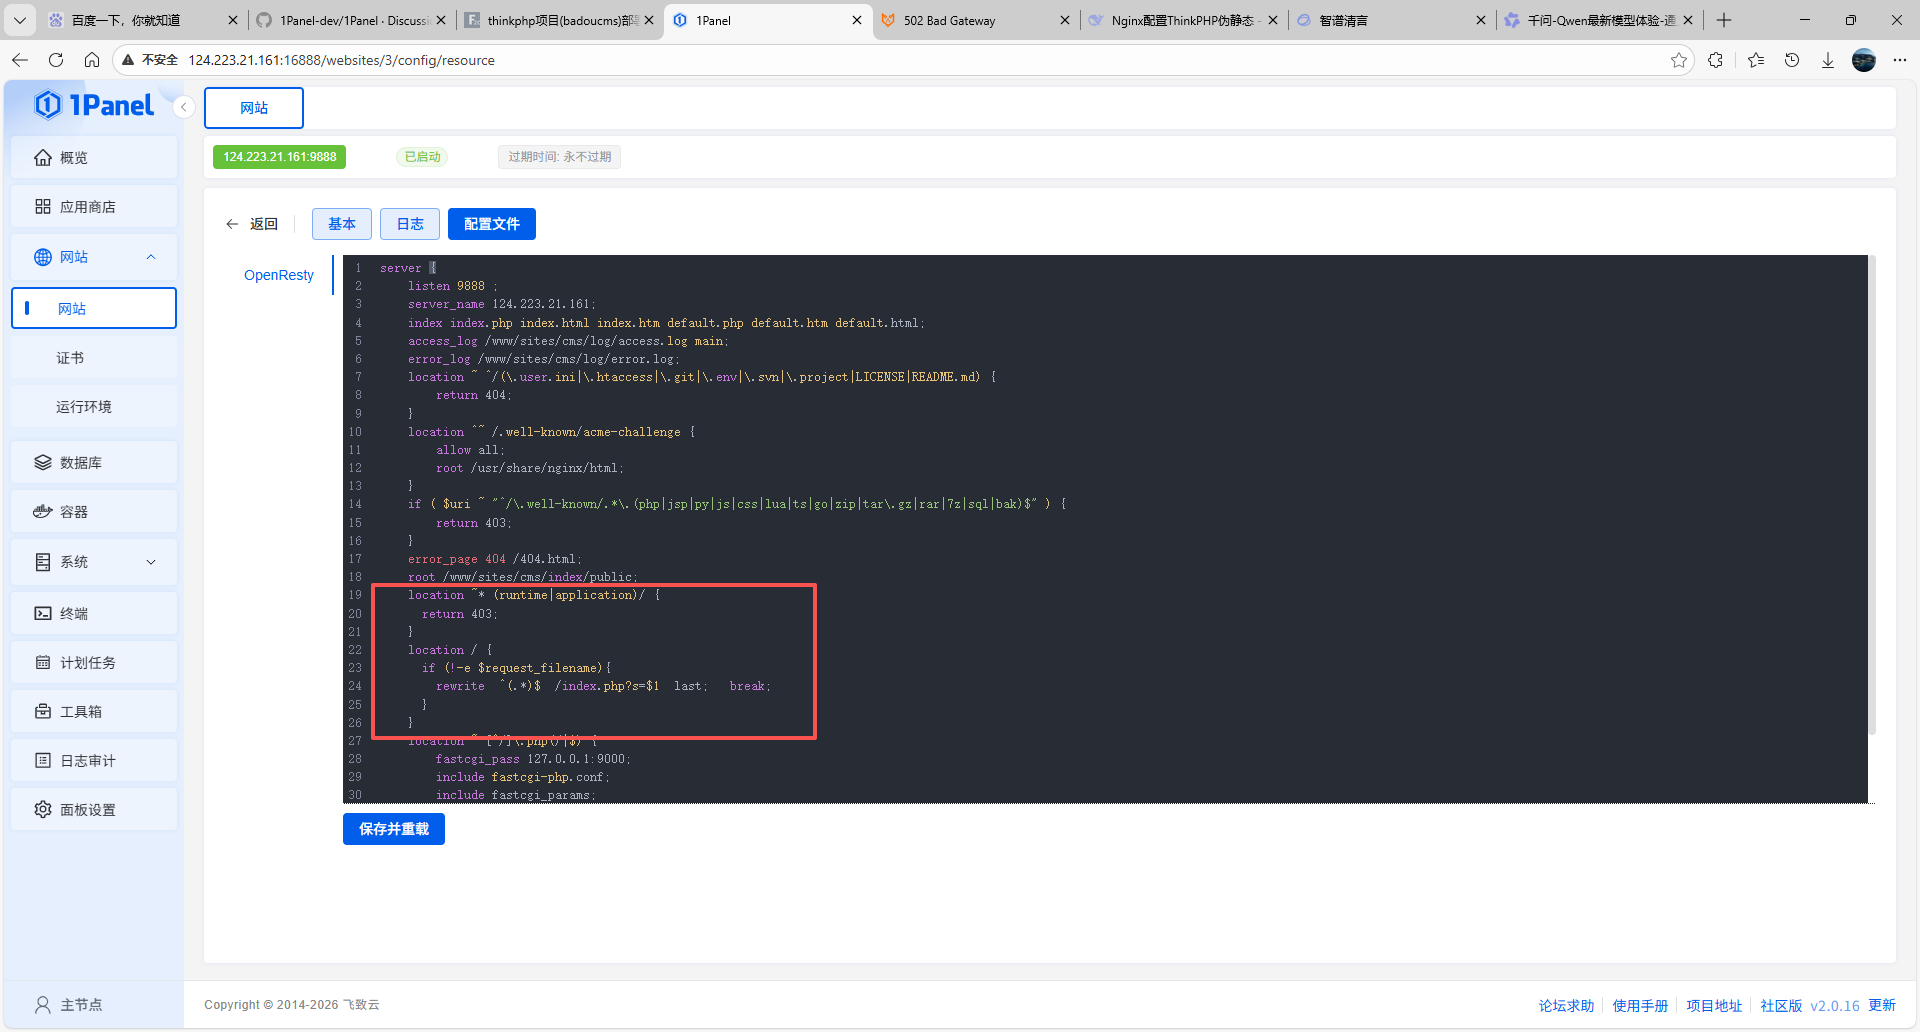Open panel settings gear icon

coord(43,810)
